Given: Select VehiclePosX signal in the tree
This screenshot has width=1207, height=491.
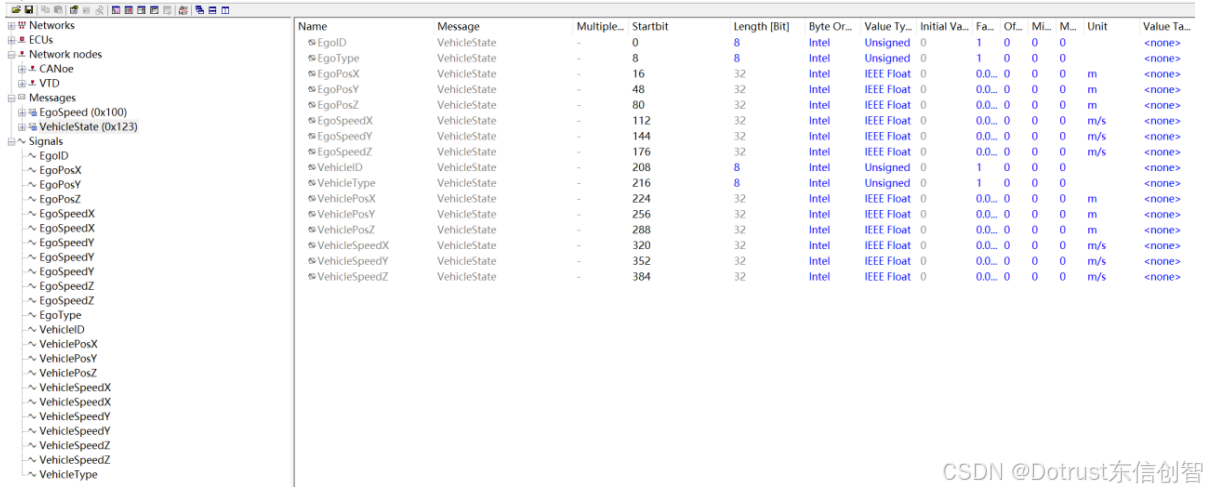Looking at the screenshot, I should tap(68, 344).
